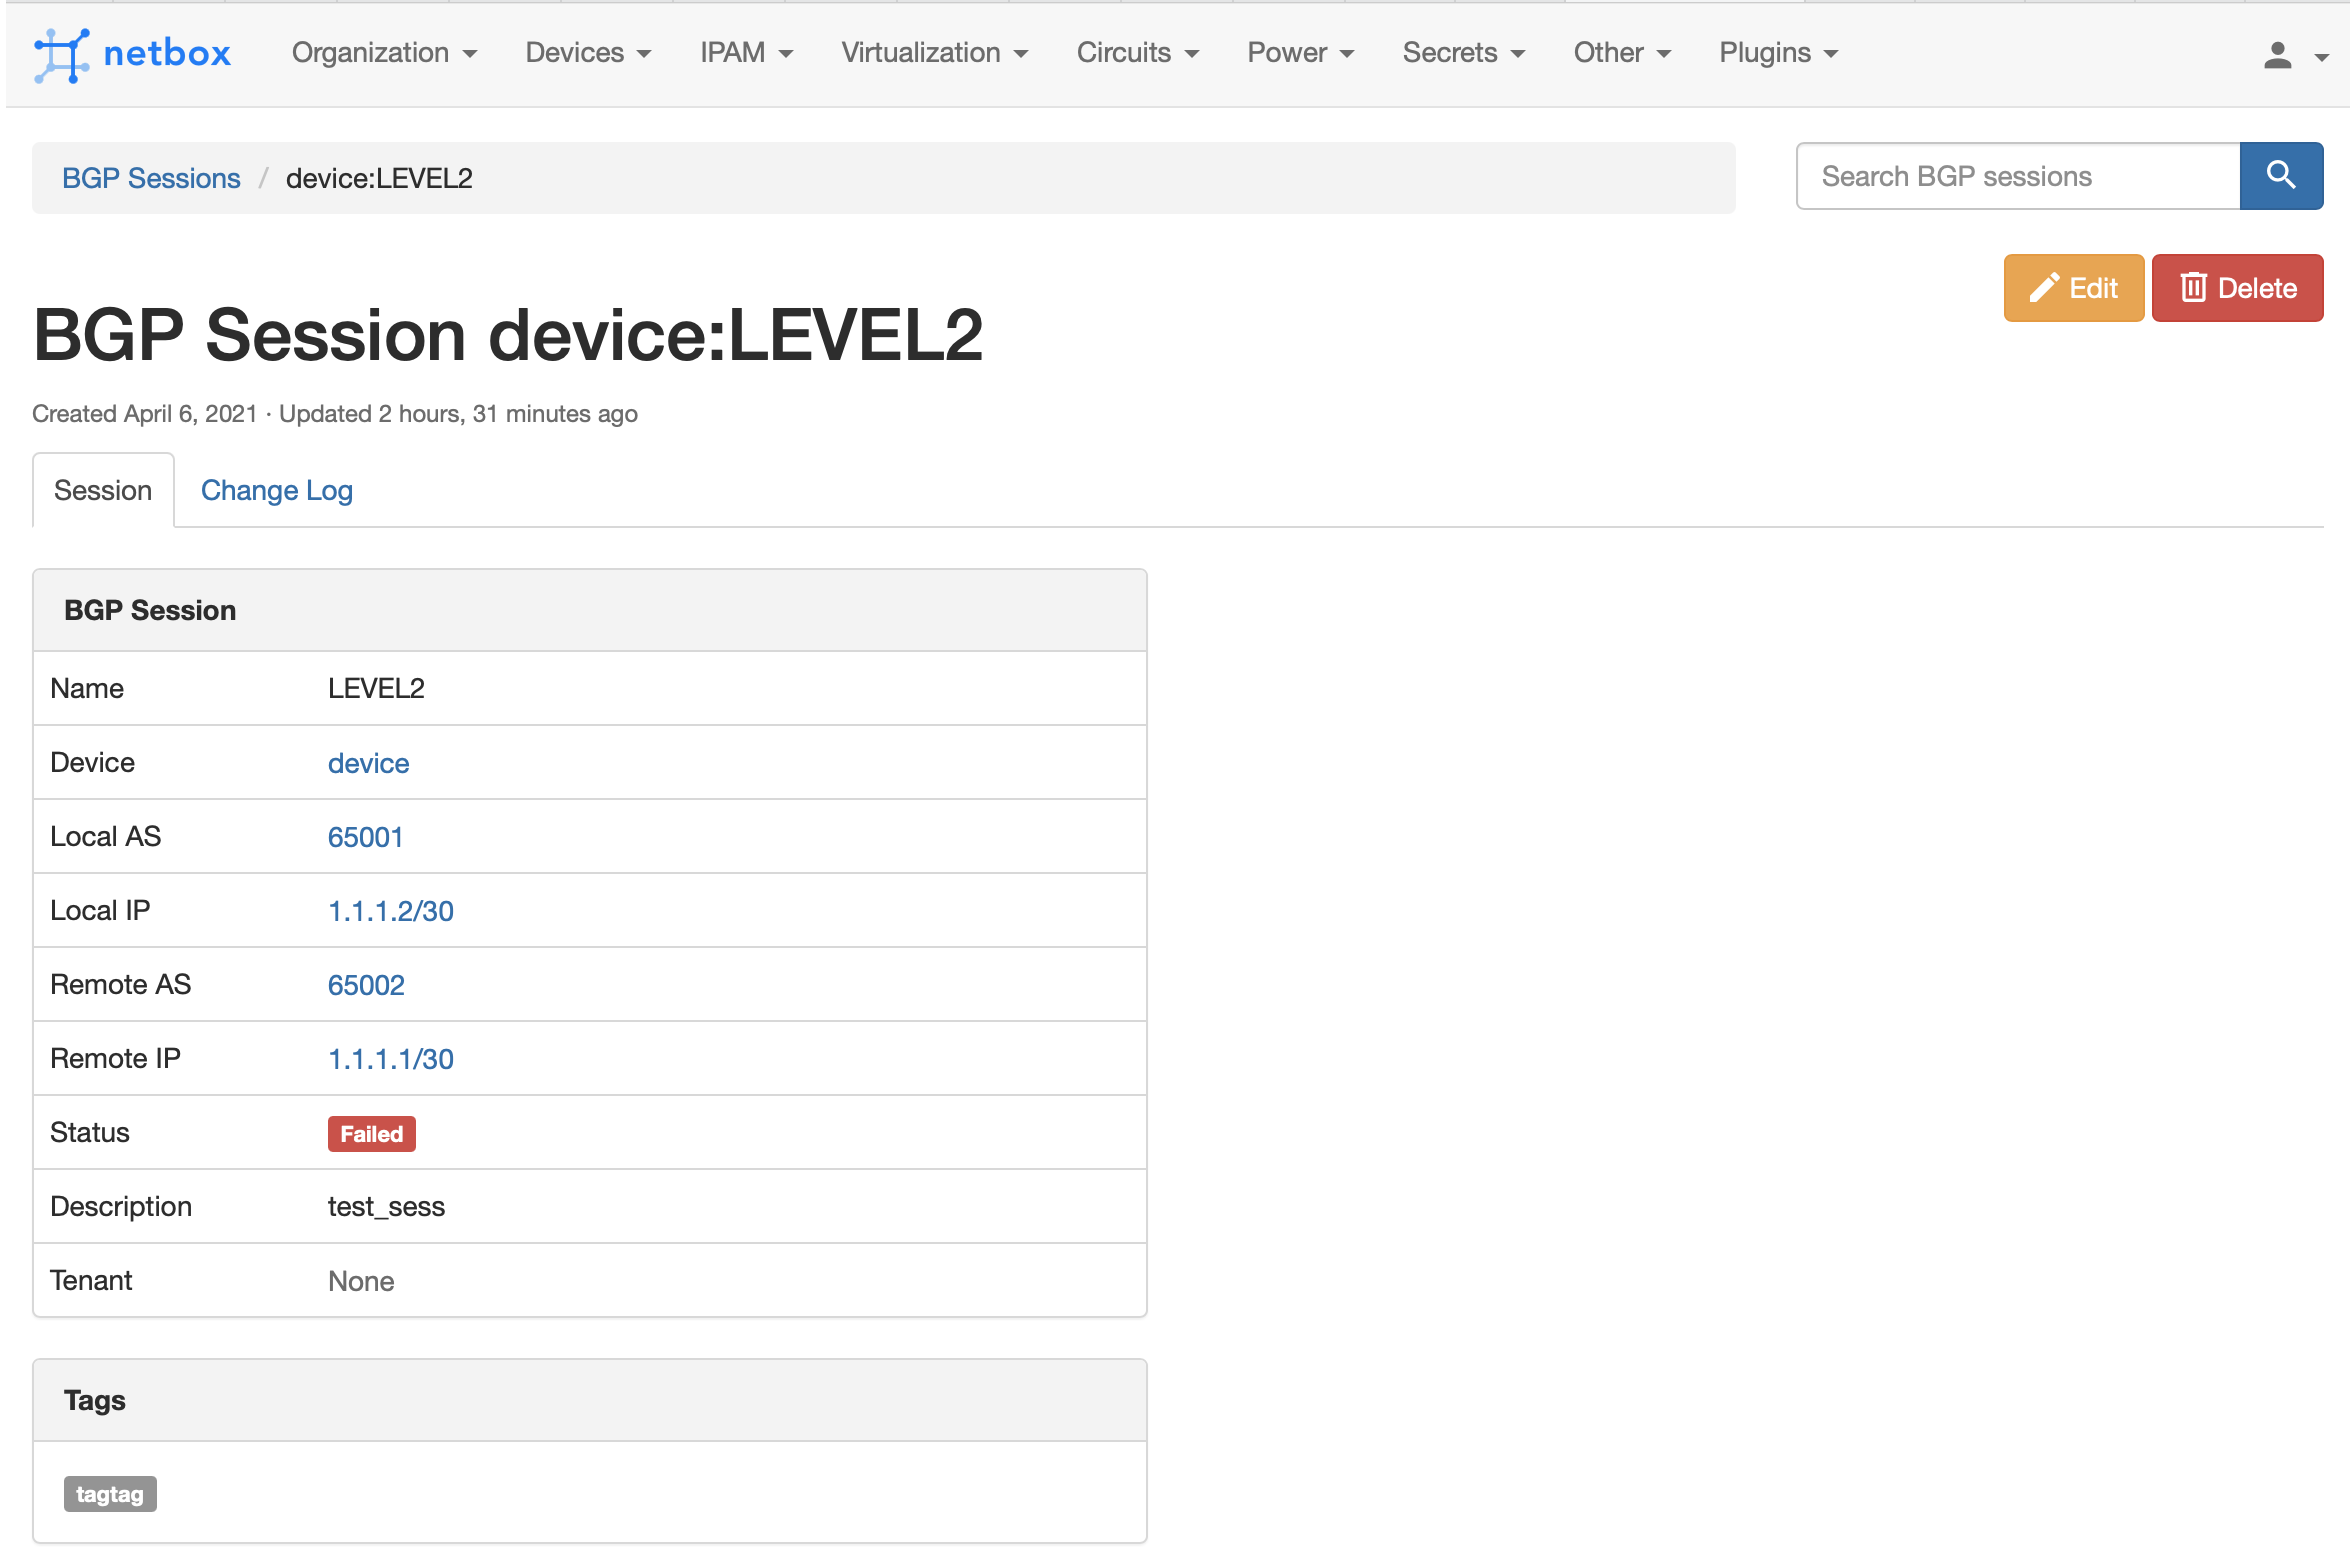The image size is (2350, 1556).
Task: Click the device link under Device field
Action: (370, 762)
